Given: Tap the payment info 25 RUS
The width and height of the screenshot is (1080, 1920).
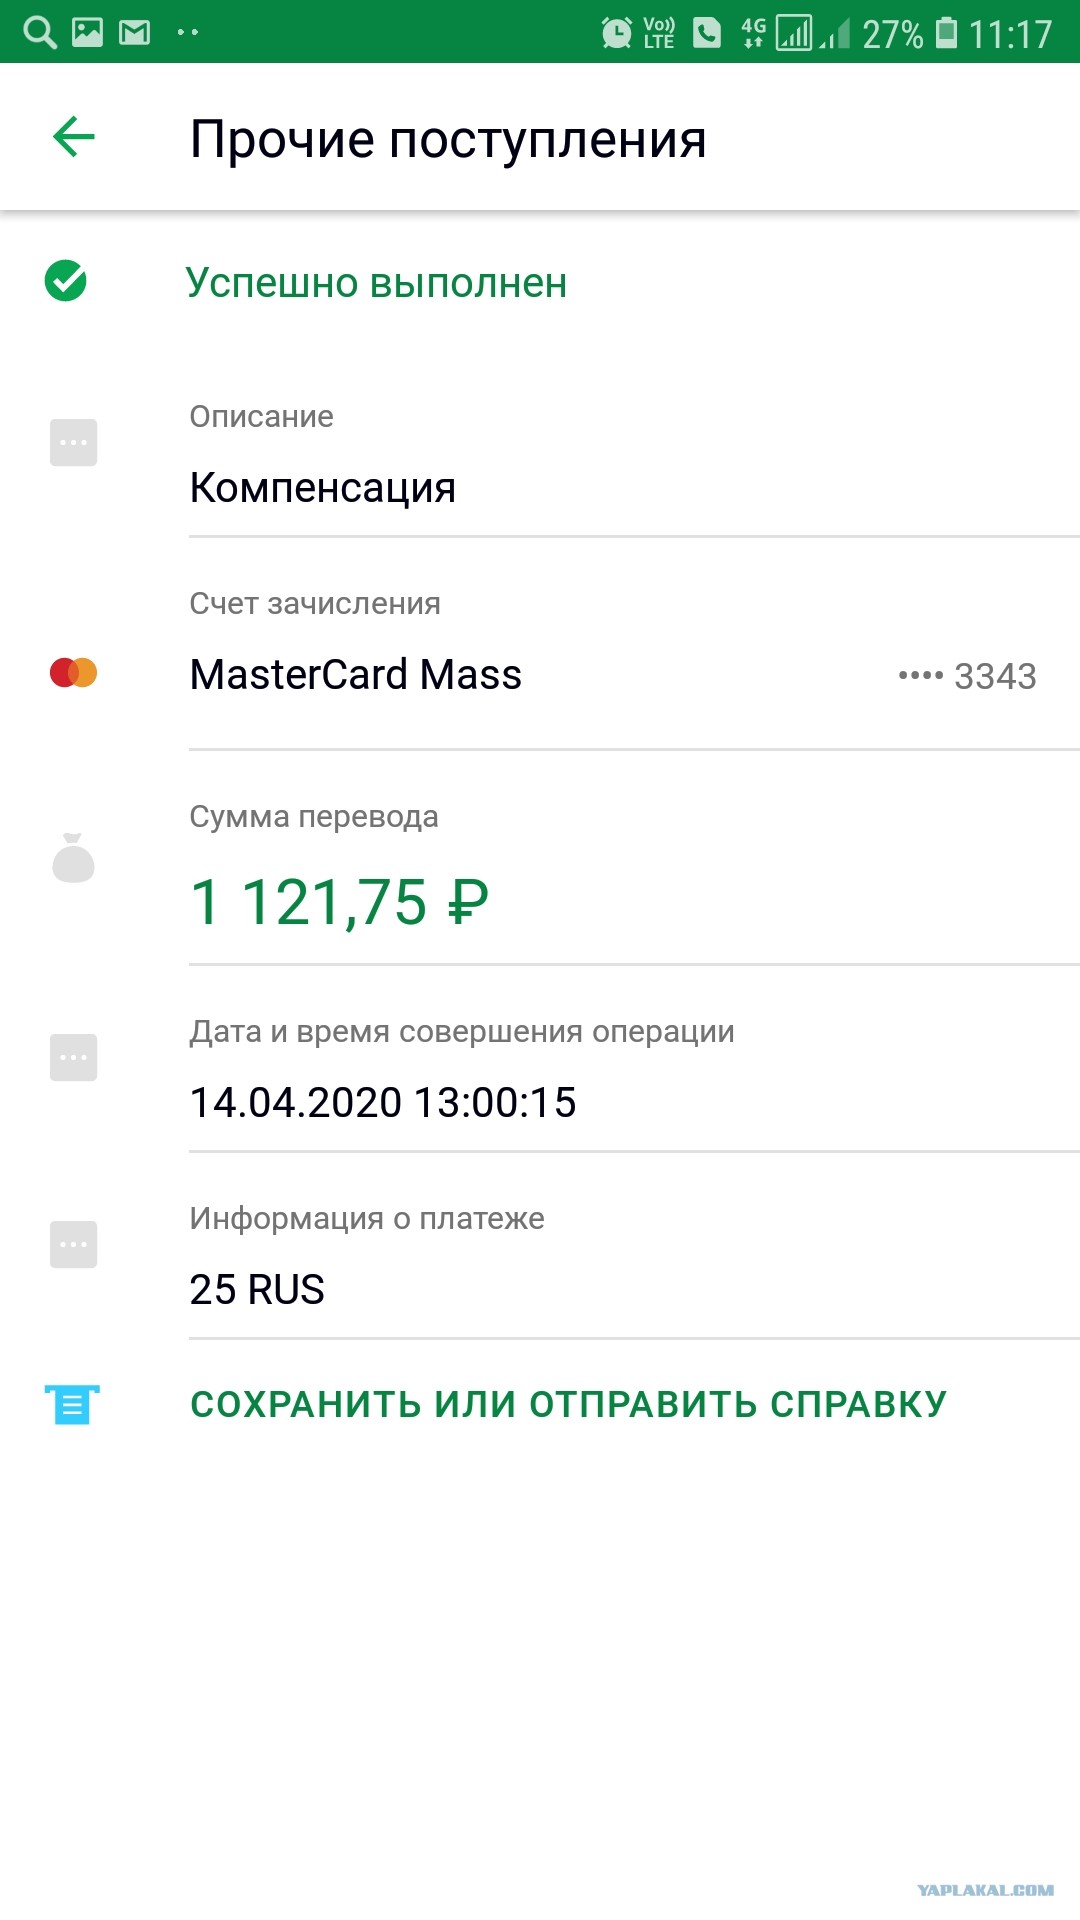Looking at the screenshot, I should (x=257, y=1289).
